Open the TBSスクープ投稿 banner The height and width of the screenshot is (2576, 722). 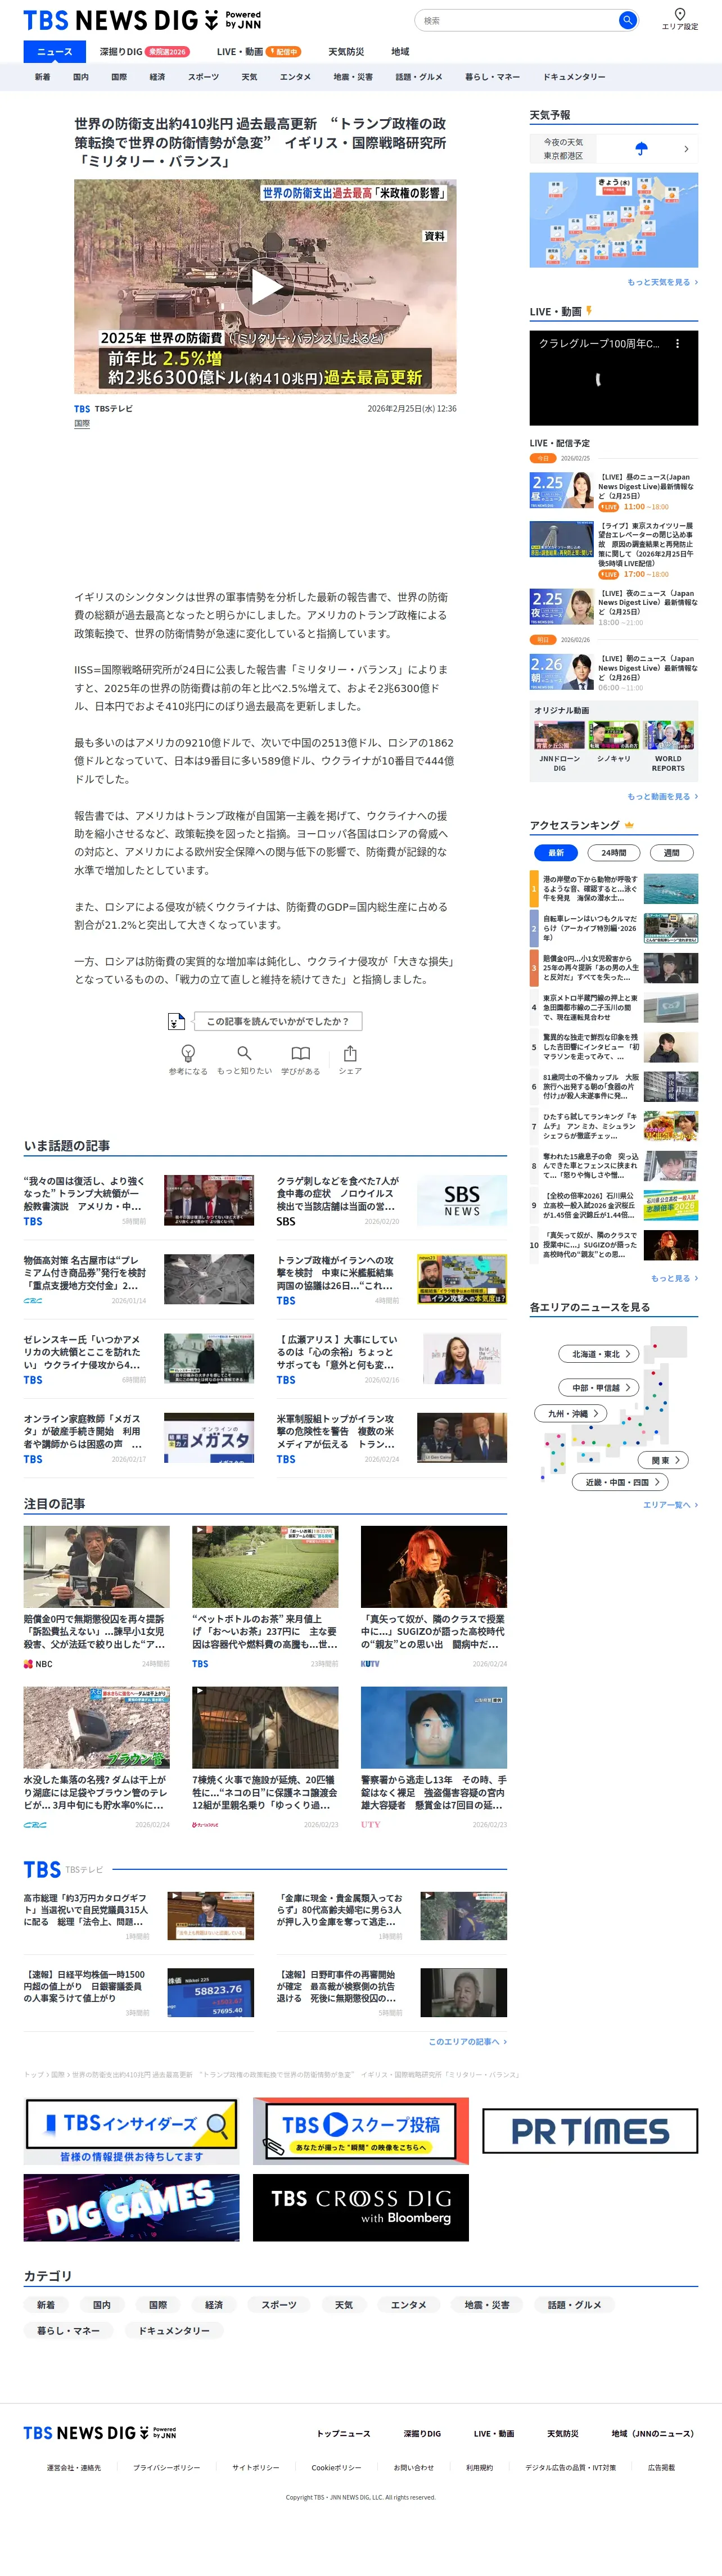tap(361, 2131)
